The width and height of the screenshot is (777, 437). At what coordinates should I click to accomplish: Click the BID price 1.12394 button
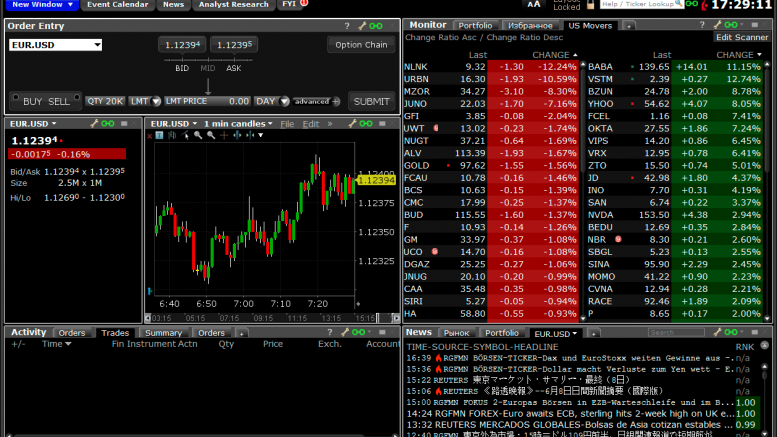tap(182, 45)
